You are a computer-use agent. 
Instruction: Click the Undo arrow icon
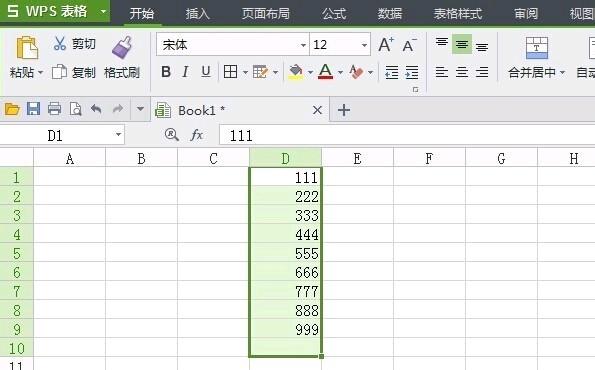96,110
